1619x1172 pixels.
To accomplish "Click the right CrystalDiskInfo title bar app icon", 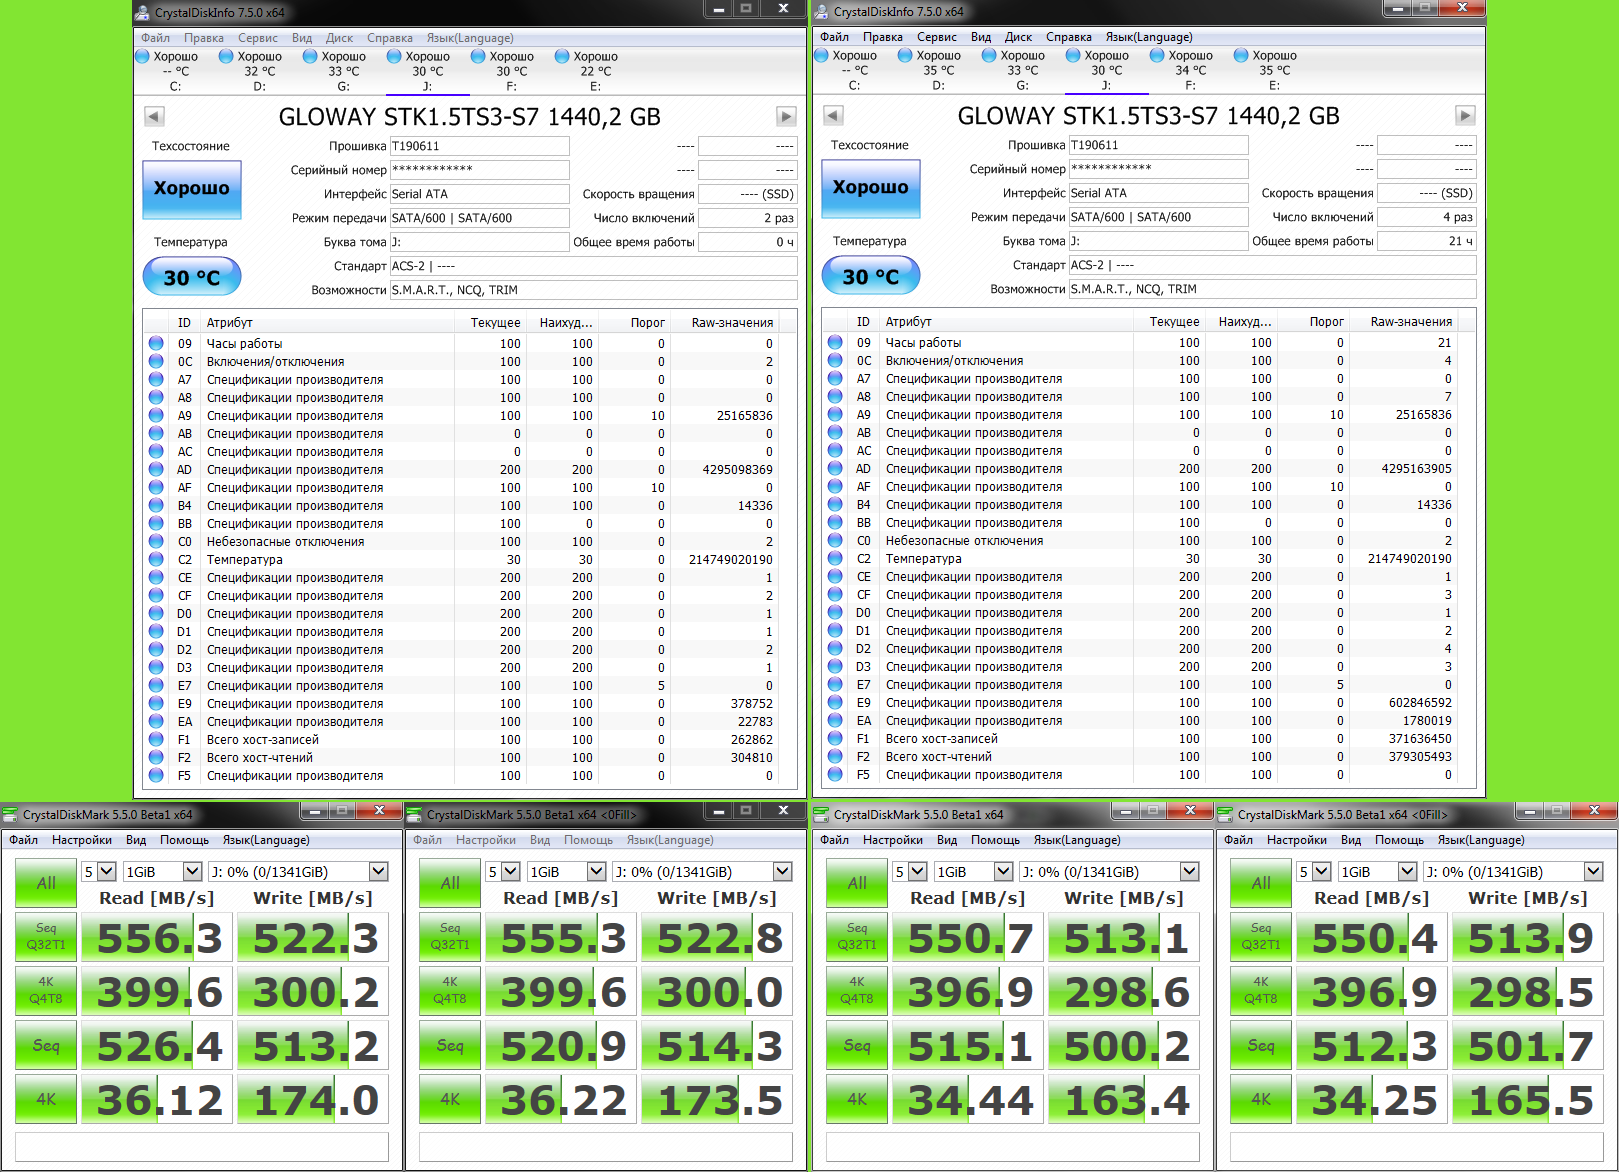I will pyautogui.click(x=822, y=11).
